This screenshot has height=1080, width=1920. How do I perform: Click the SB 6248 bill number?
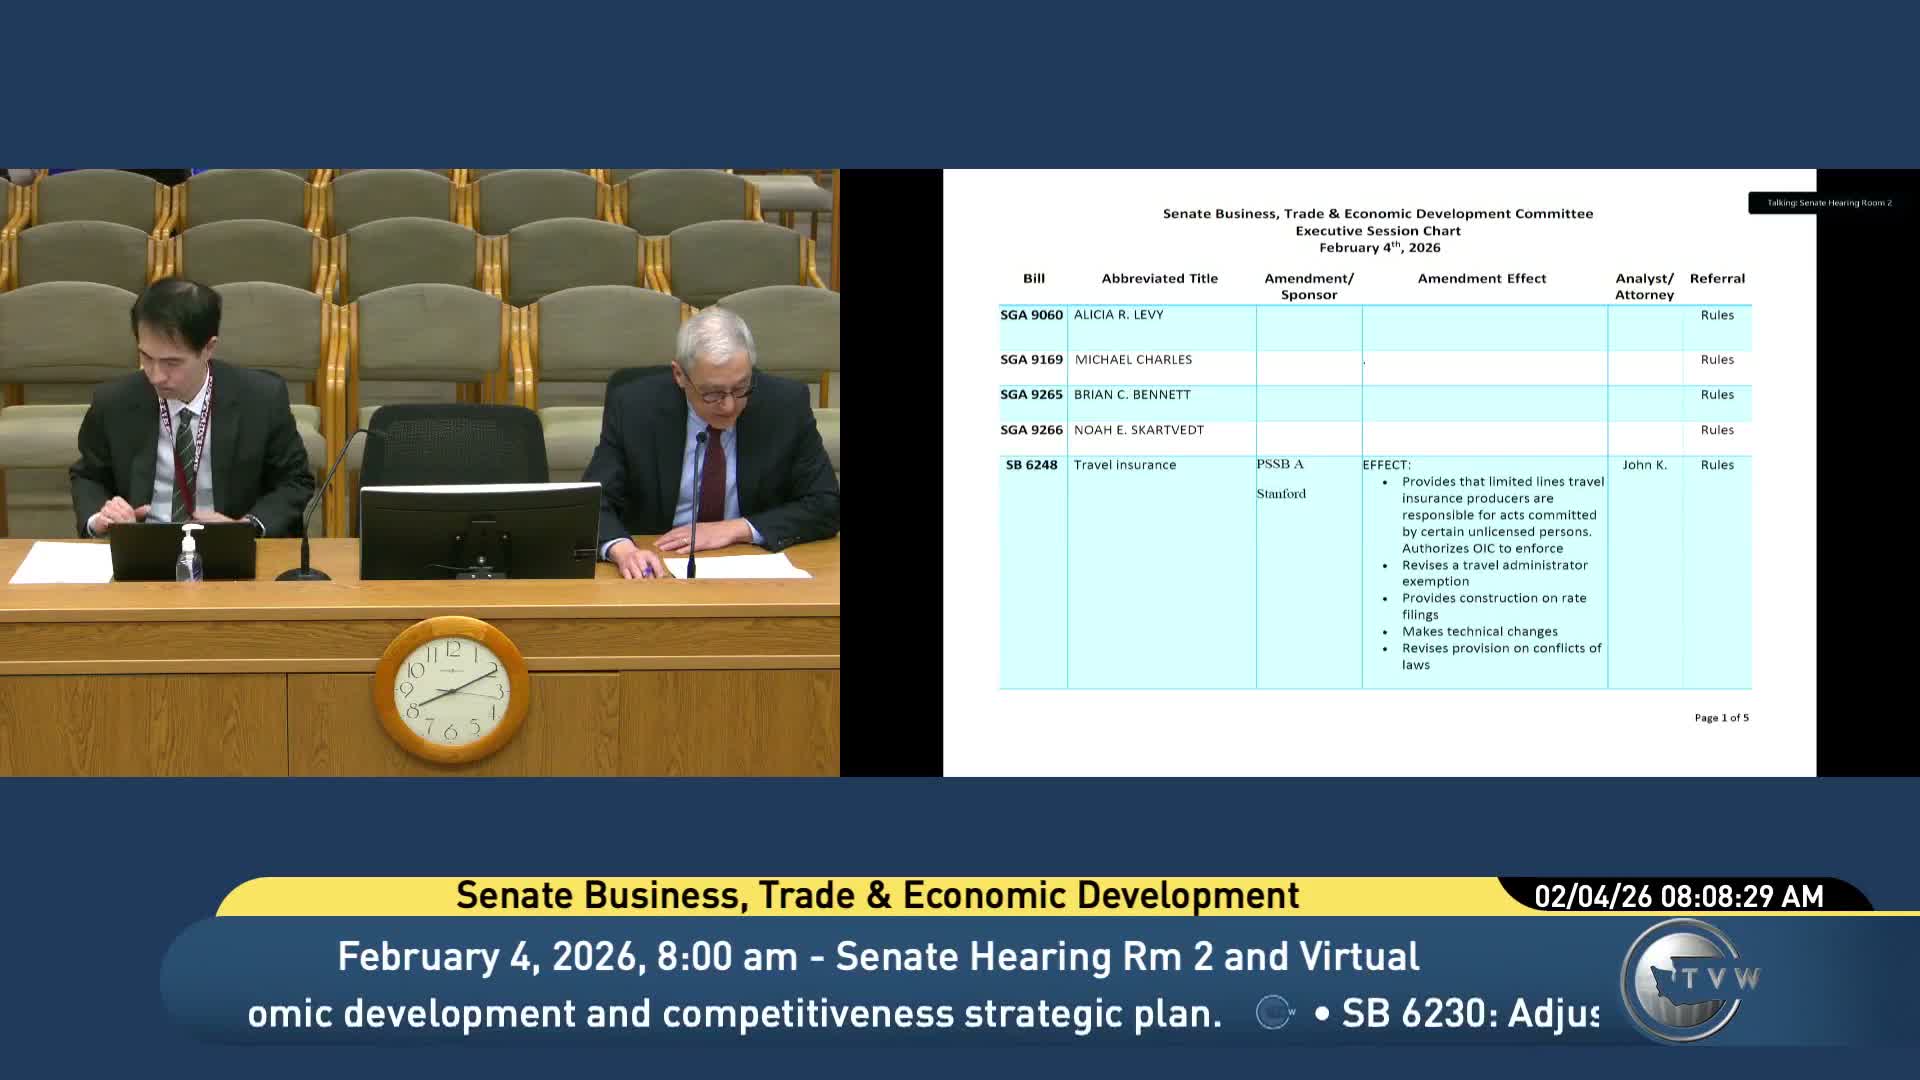(x=1031, y=465)
